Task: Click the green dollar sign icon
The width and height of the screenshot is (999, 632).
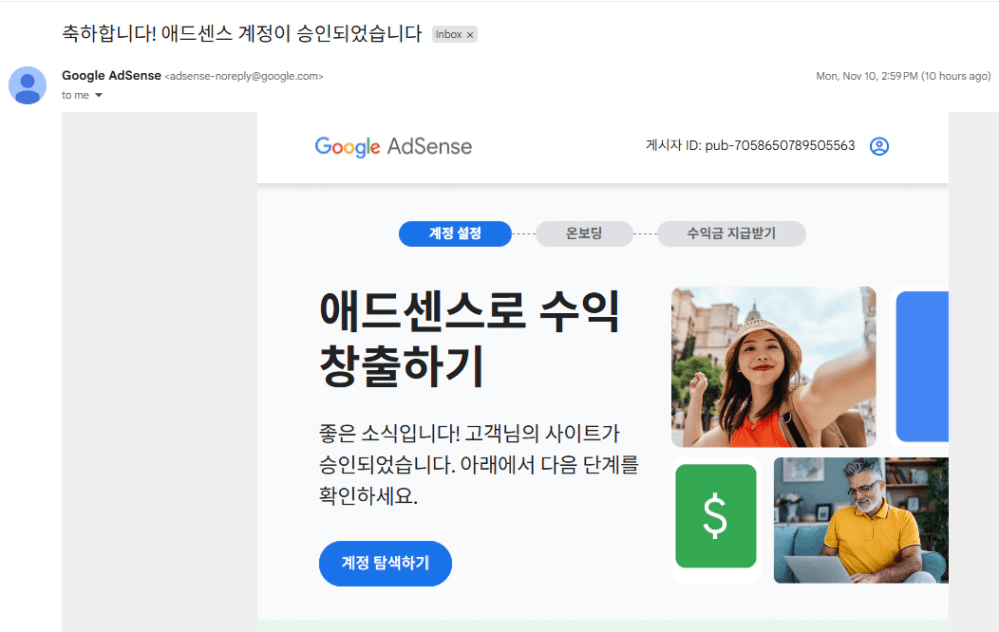Action: click(715, 516)
